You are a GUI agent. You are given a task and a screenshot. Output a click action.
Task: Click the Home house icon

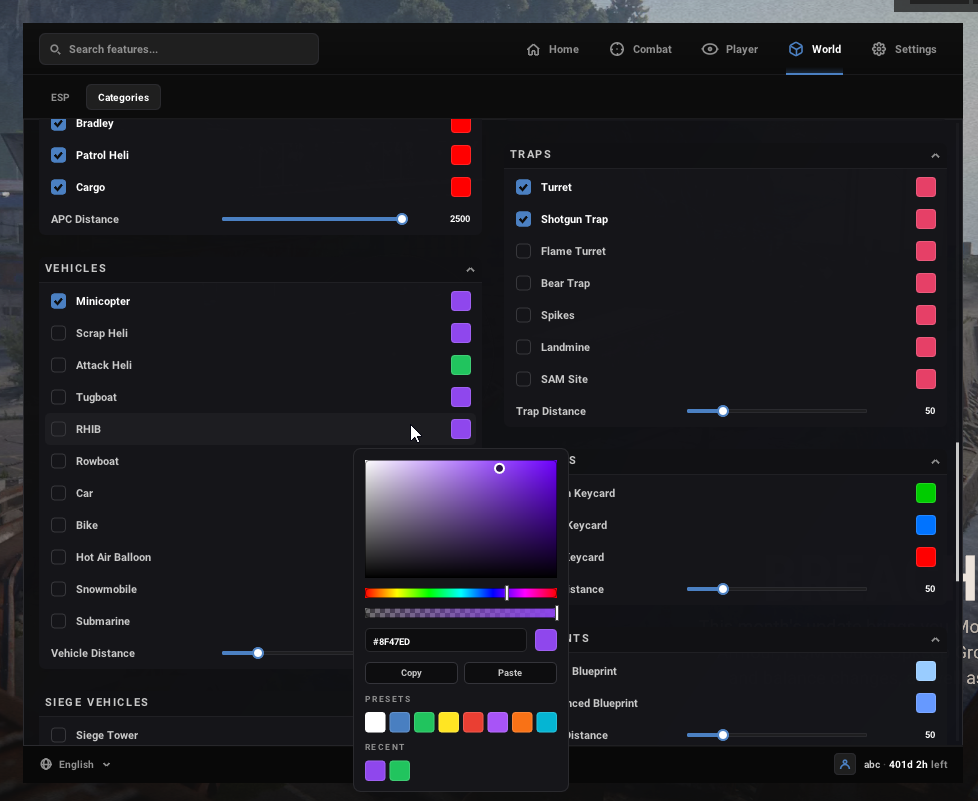533,49
